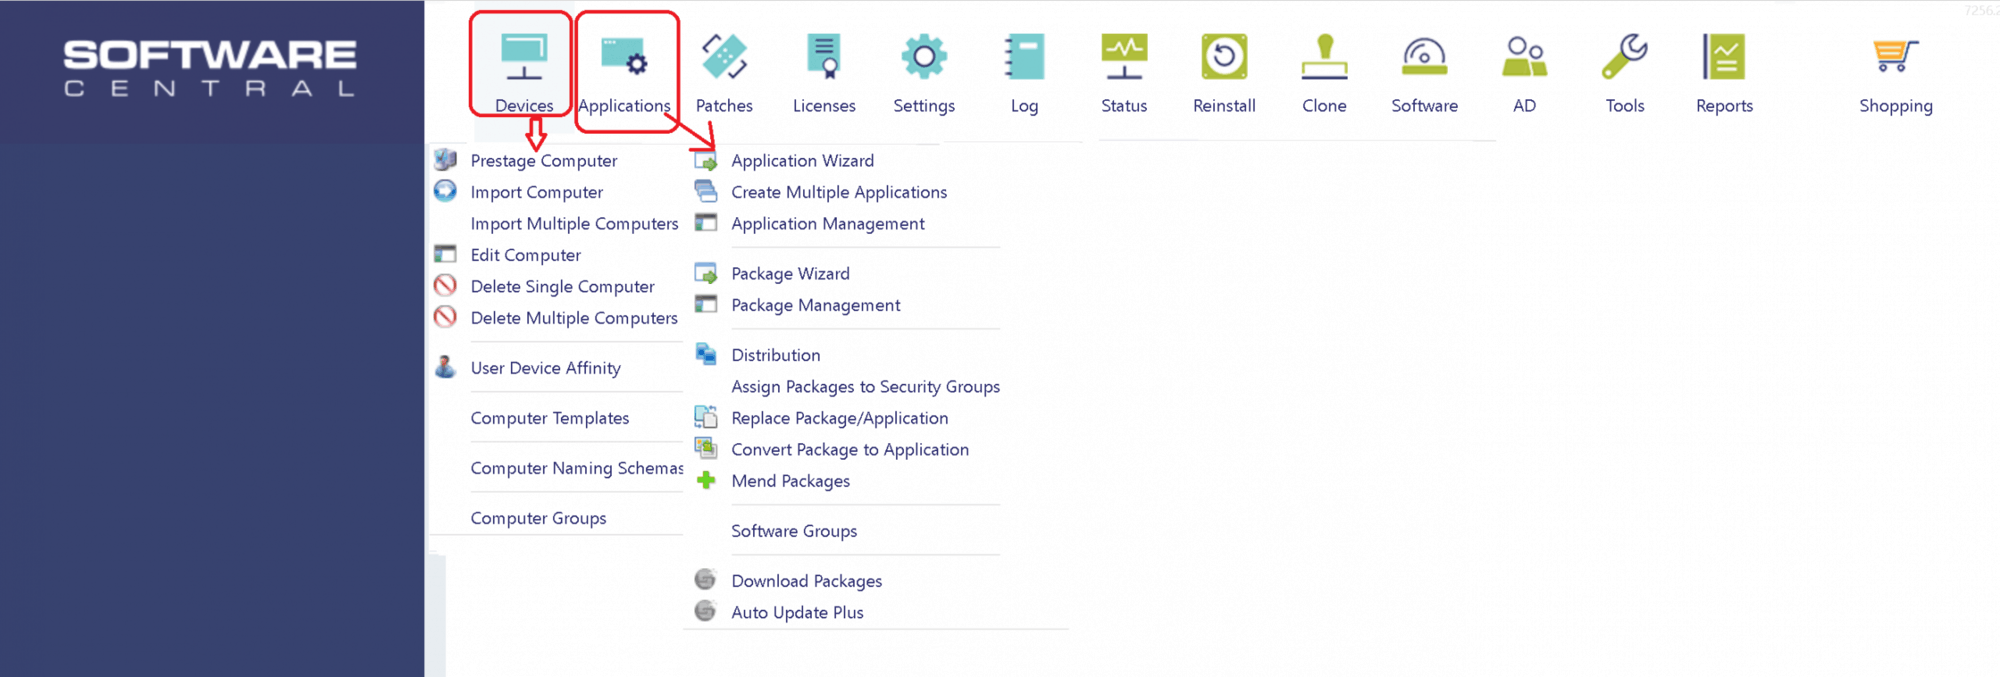Click the Package Wizard icon
This screenshot has width=2000, height=677.
(x=706, y=273)
